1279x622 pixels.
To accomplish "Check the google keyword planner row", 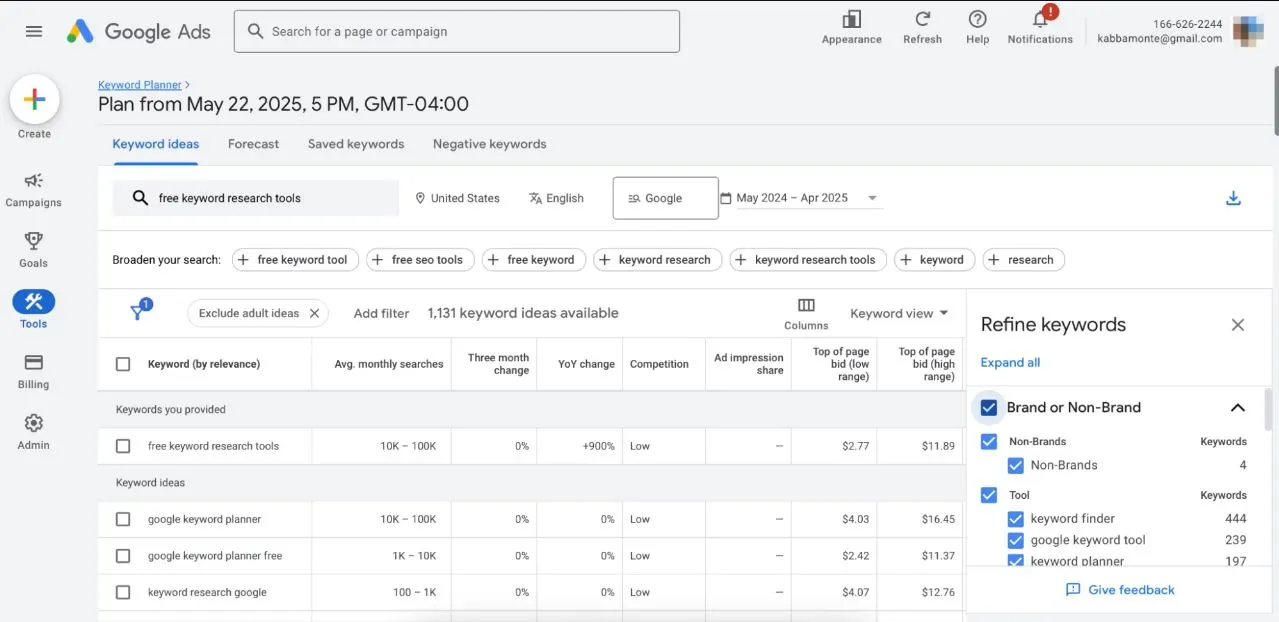I will (123, 519).
